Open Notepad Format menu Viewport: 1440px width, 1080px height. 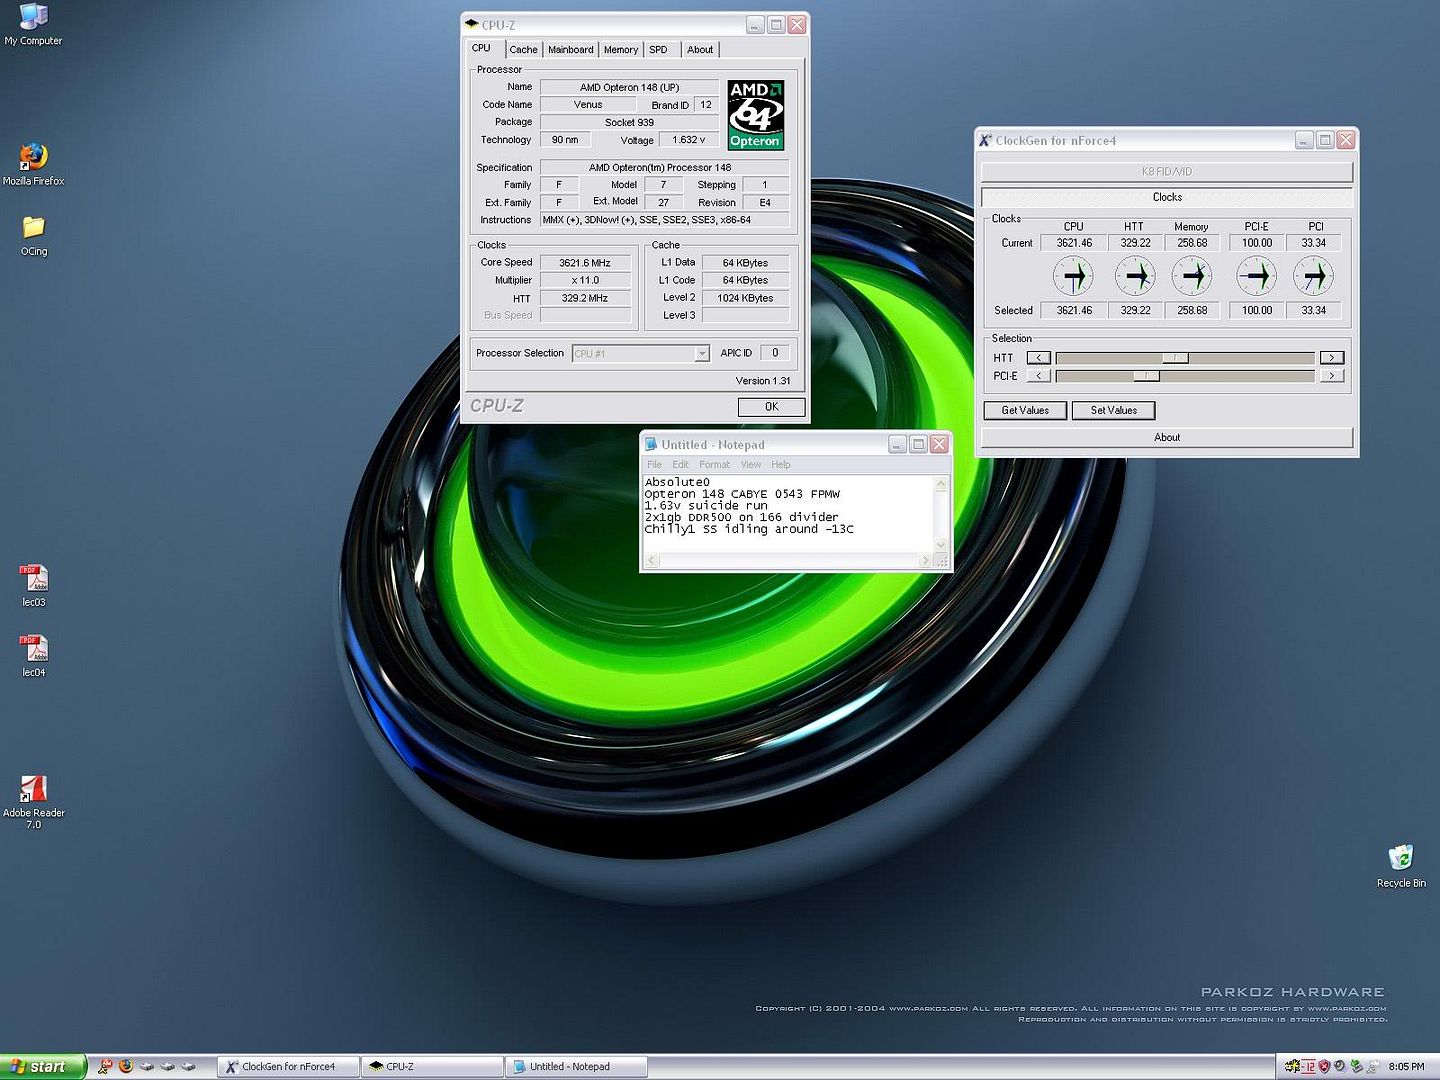714,464
